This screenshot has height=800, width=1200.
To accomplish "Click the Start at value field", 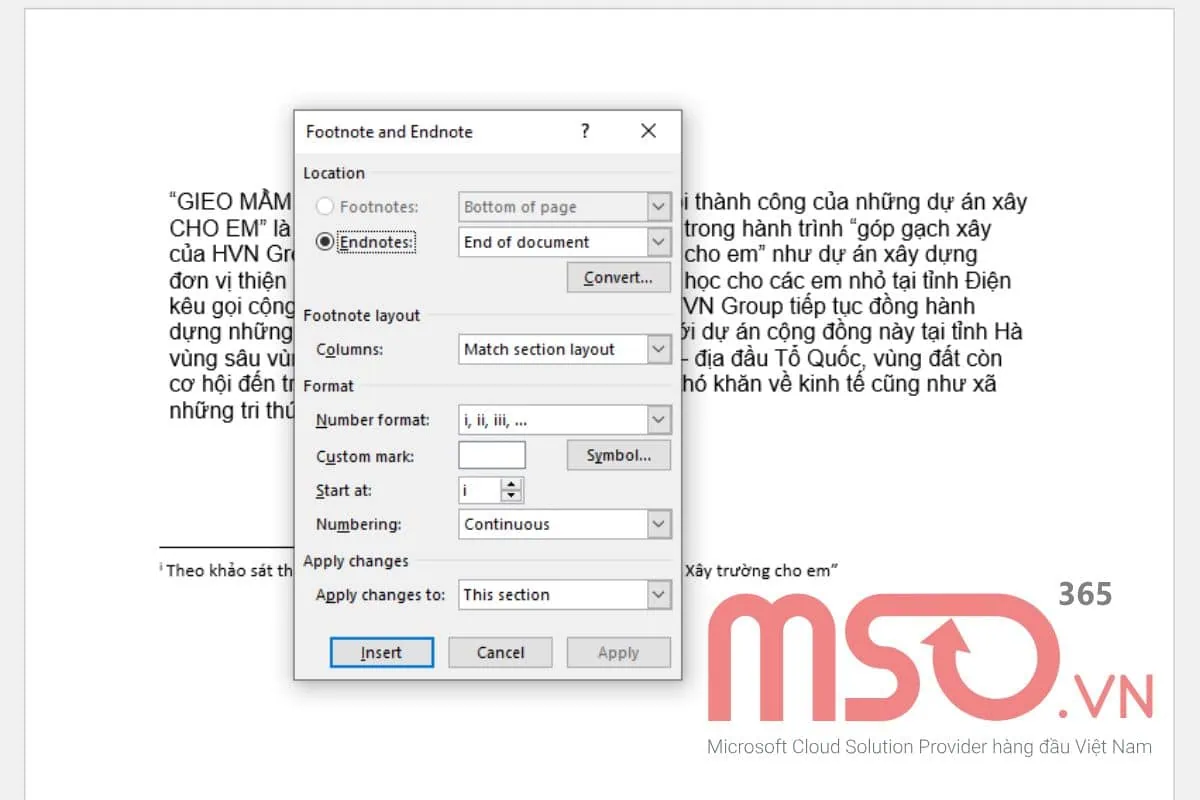I will click(x=478, y=490).
